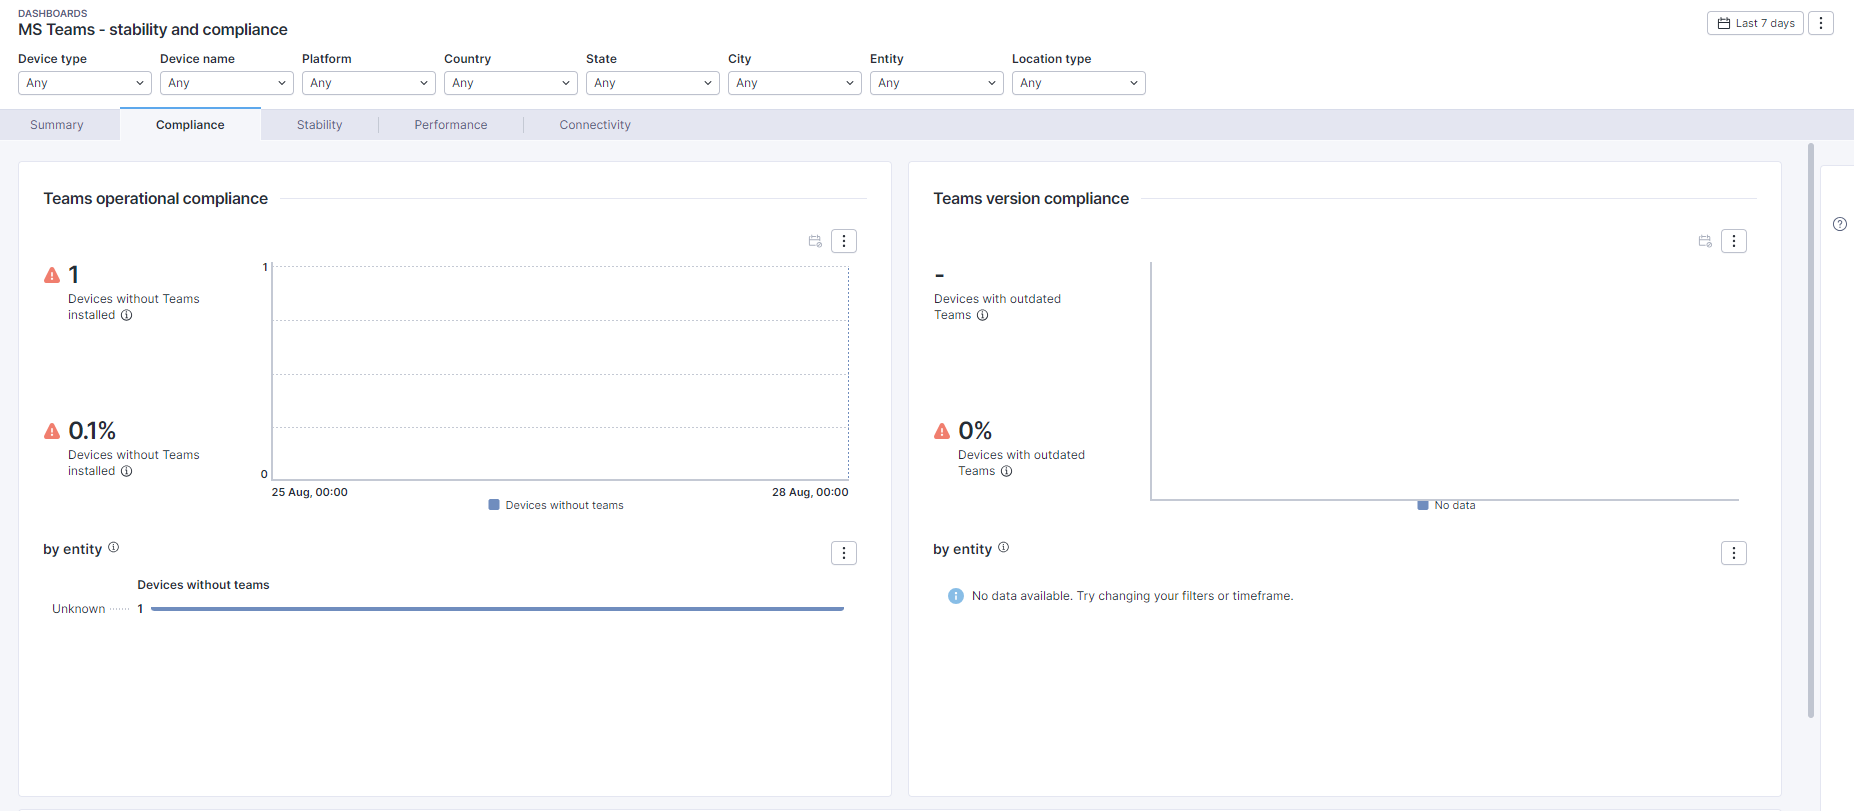Open the City filter dropdown
1854x811 pixels.
(x=795, y=83)
